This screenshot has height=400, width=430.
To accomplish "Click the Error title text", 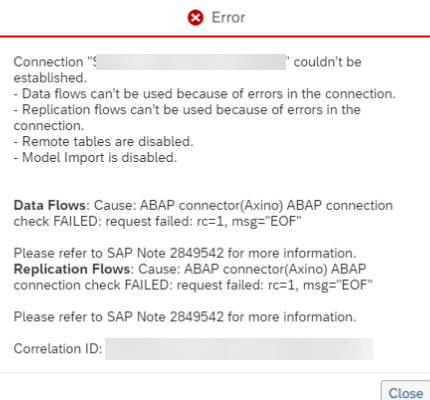I will click(x=228, y=18).
